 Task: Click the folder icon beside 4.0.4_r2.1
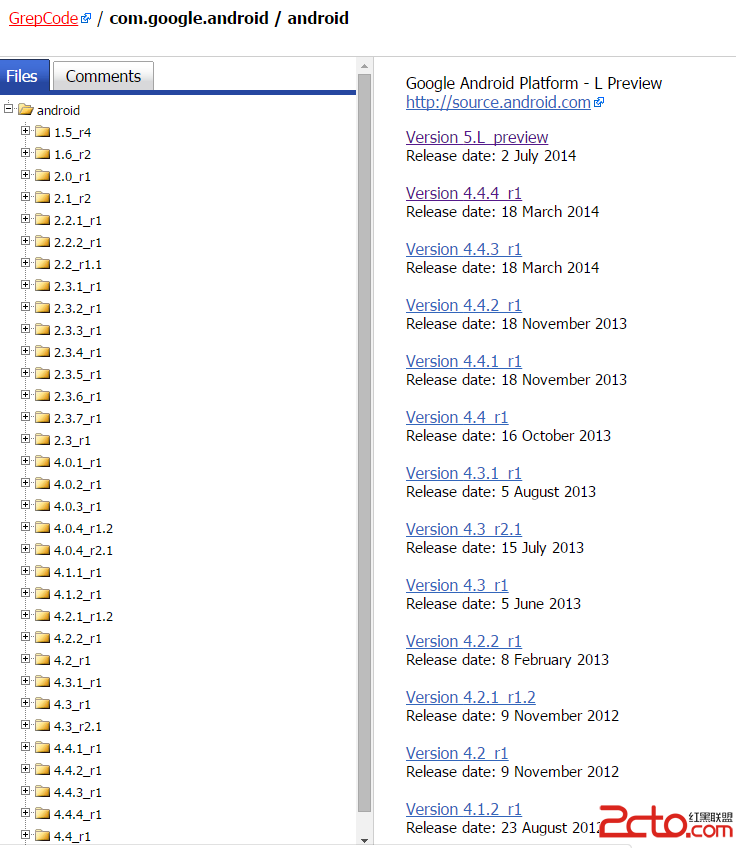[42, 550]
